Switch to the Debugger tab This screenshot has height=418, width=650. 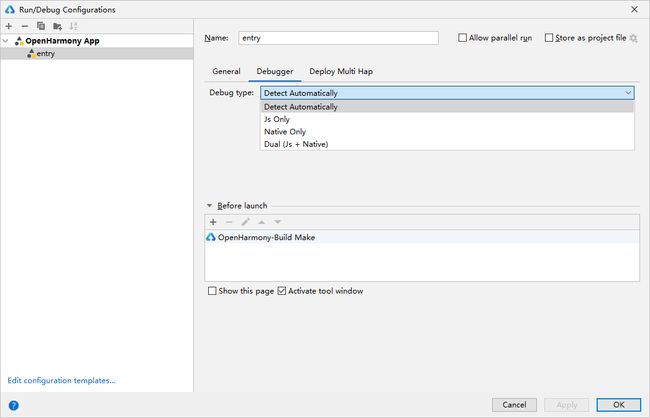pyautogui.click(x=275, y=71)
